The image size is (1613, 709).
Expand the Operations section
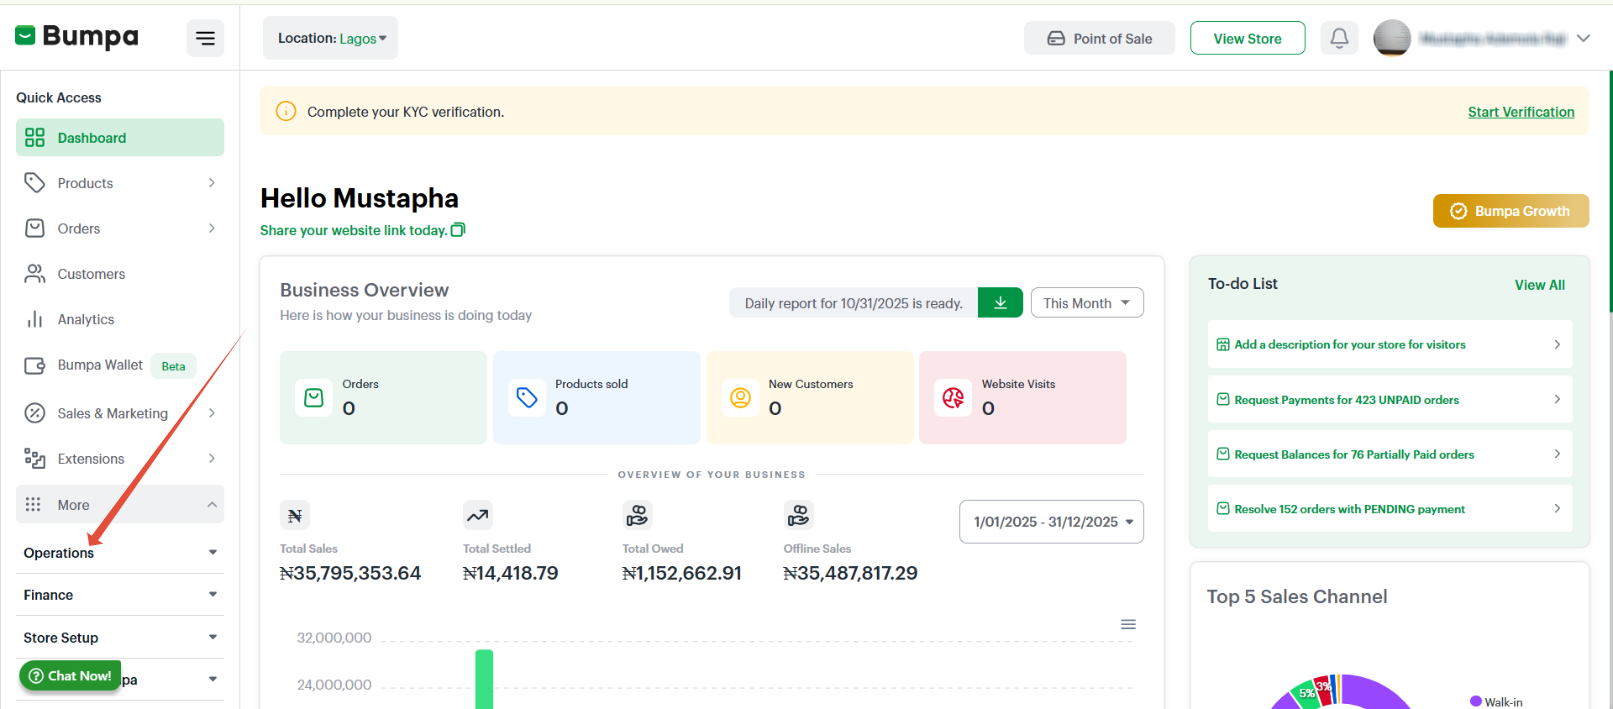tap(120, 553)
